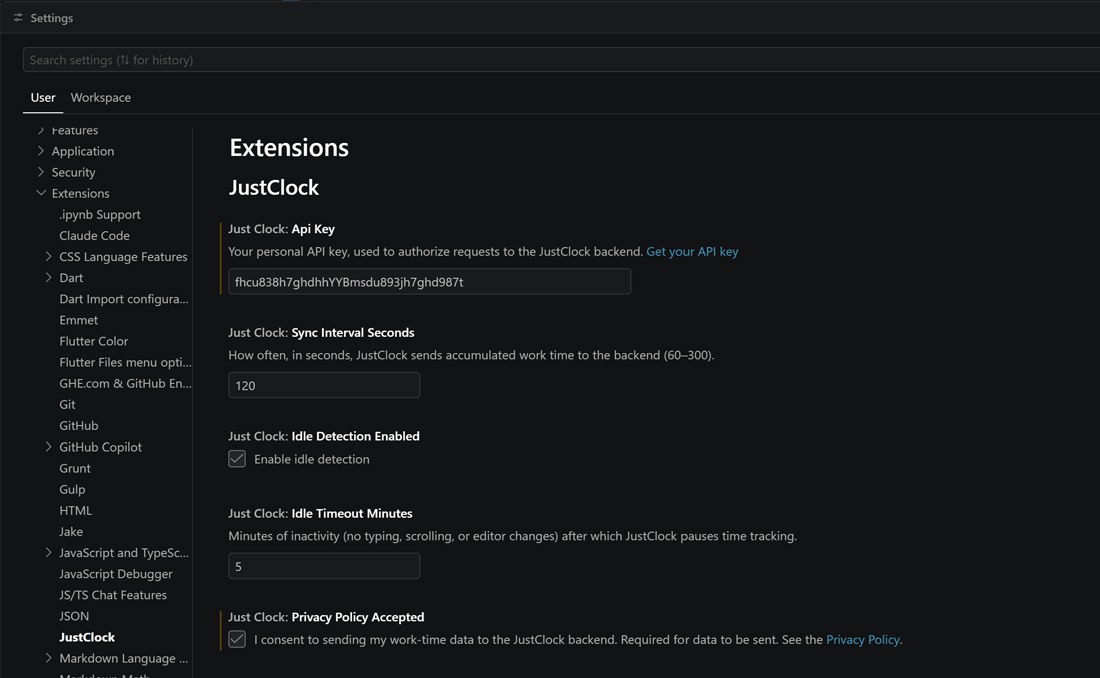1100x678 pixels.
Task: Select JavaScript Debugger tree item
Action: point(116,574)
